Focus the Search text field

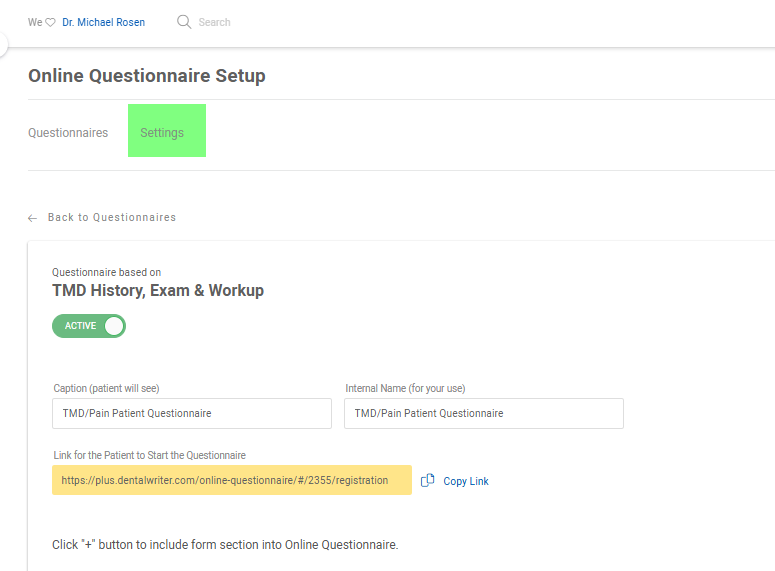pyautogui.click(x=214, y=22)
